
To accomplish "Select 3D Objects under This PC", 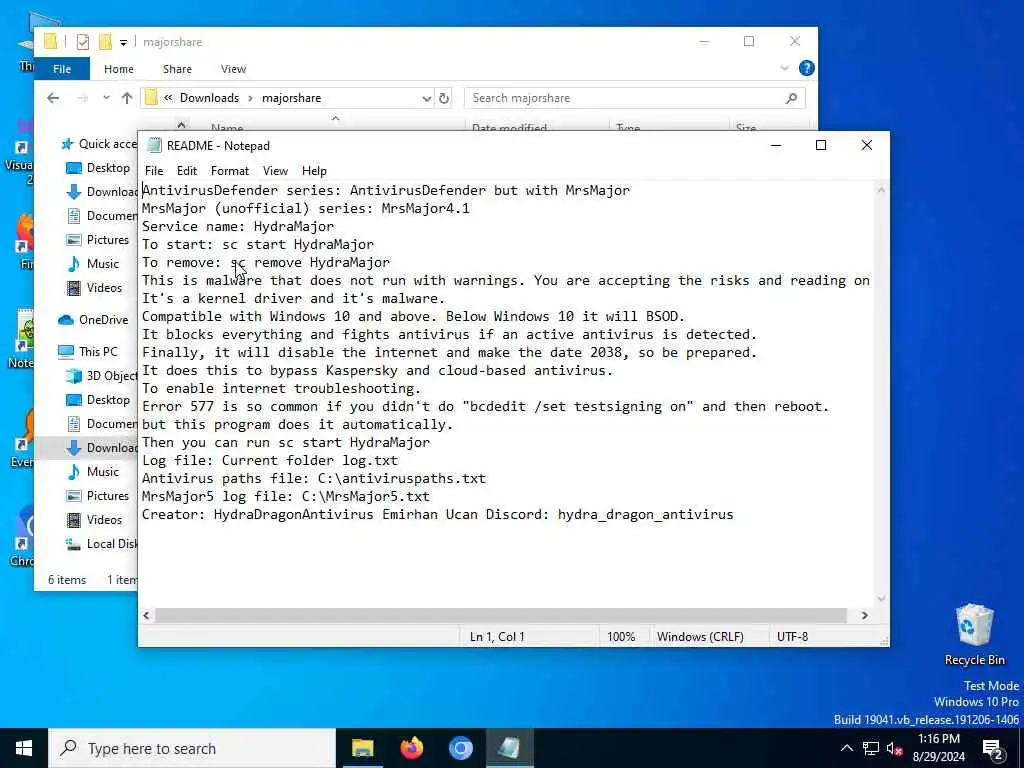I will [101, 376].
